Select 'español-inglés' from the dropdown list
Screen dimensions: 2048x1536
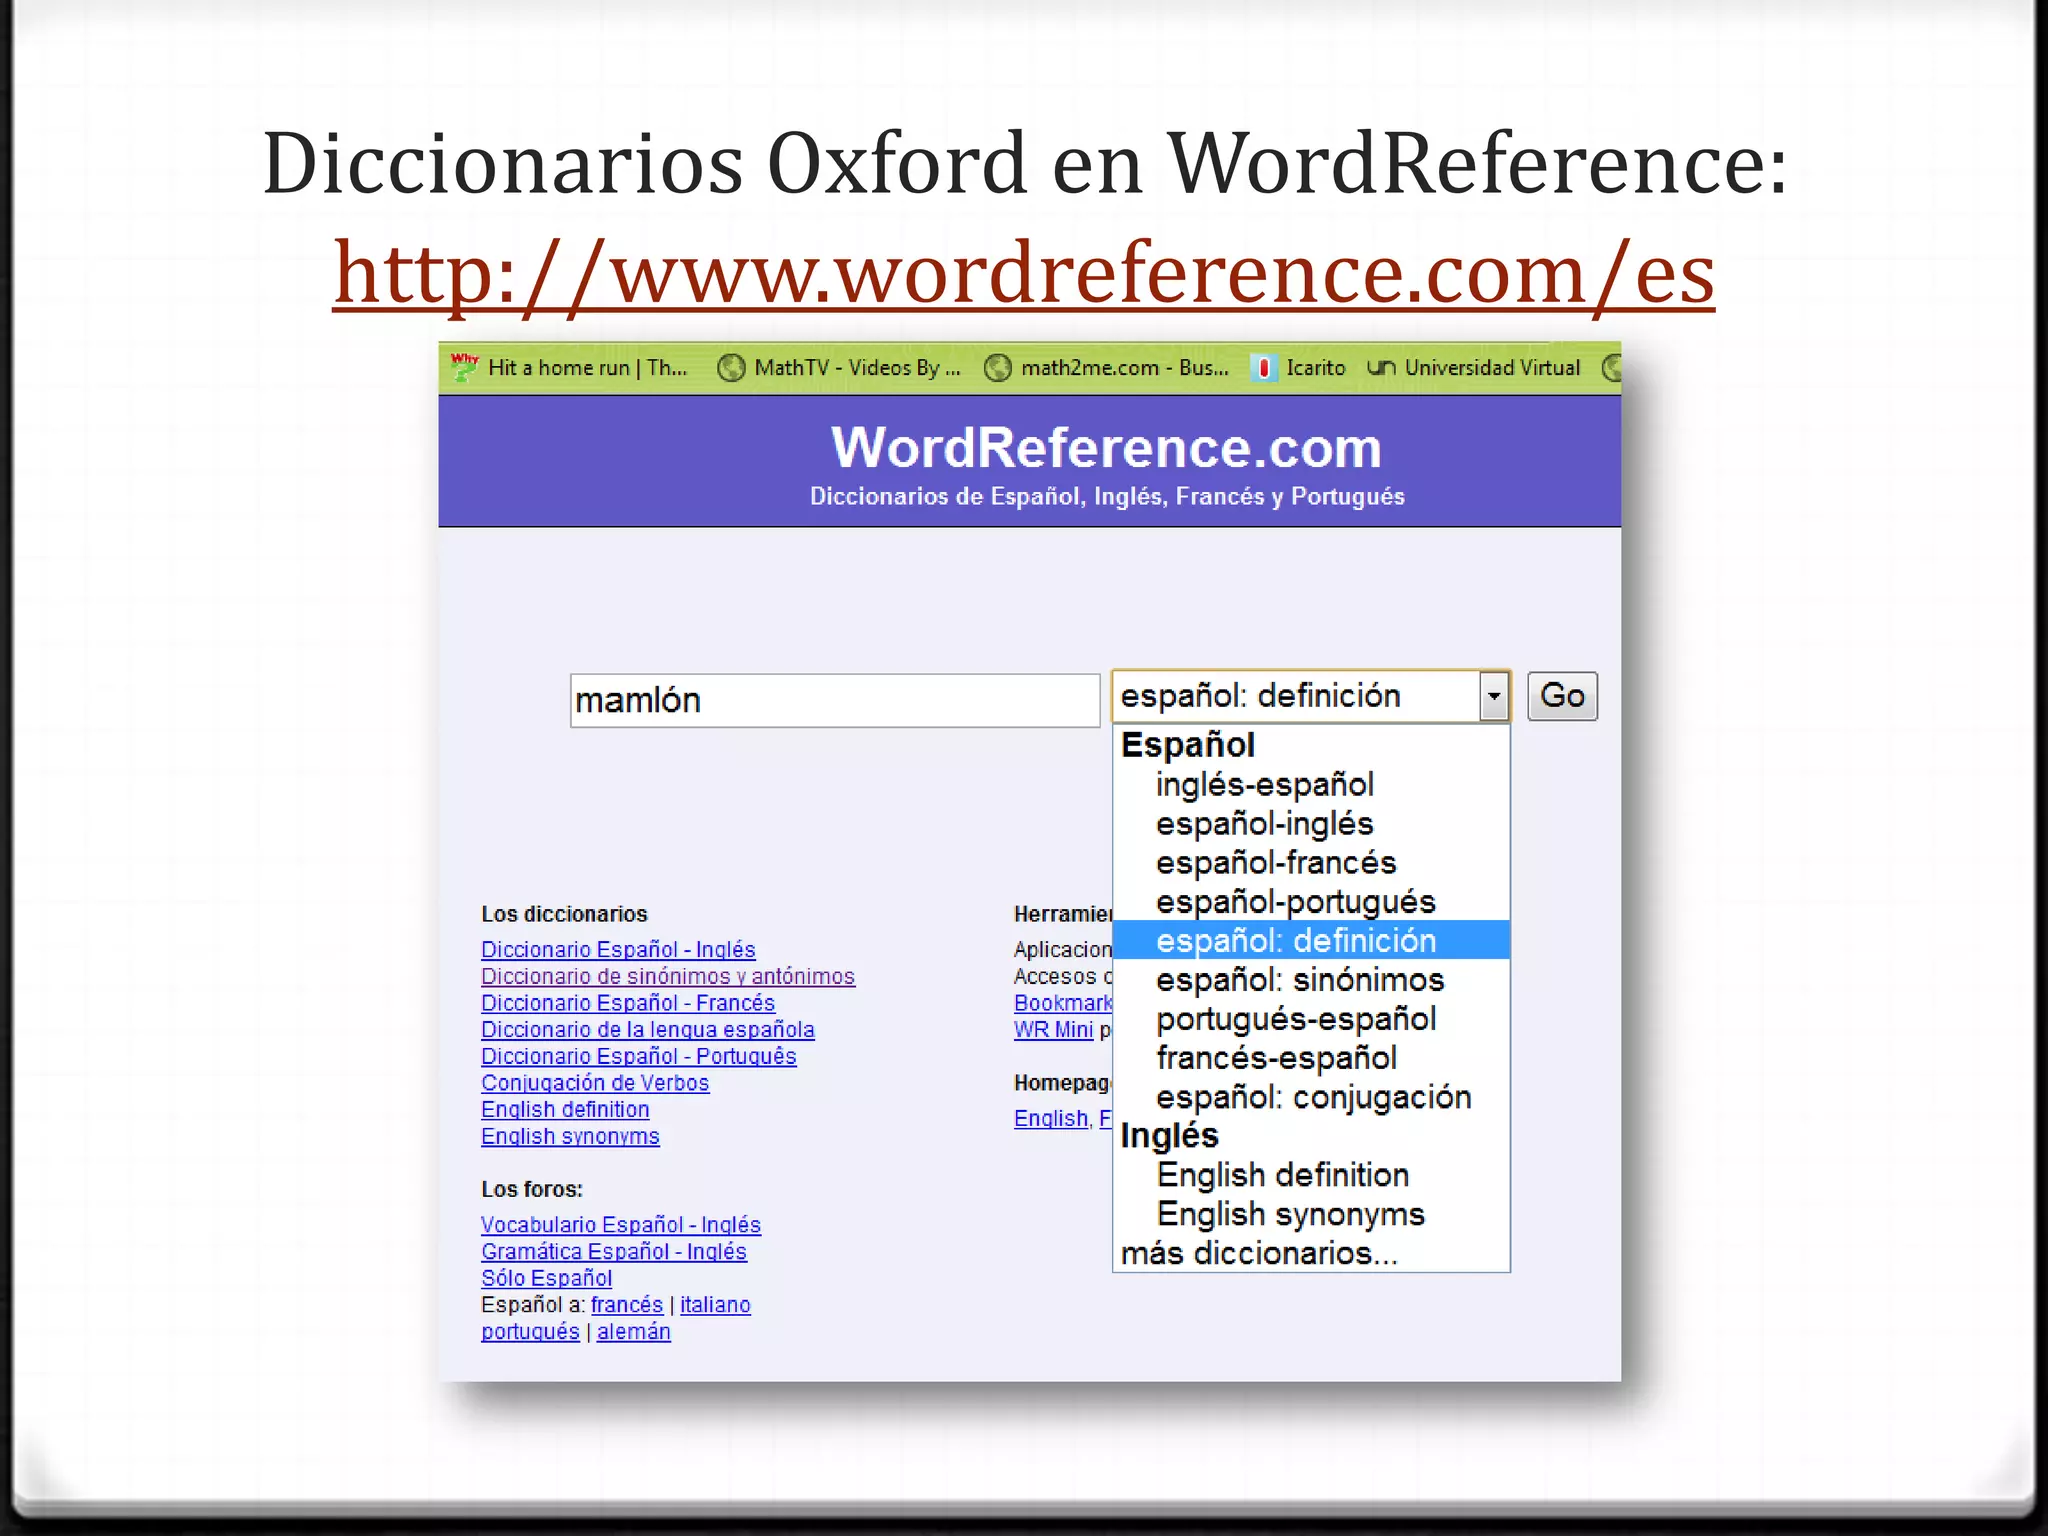[x=1311, y=824]
